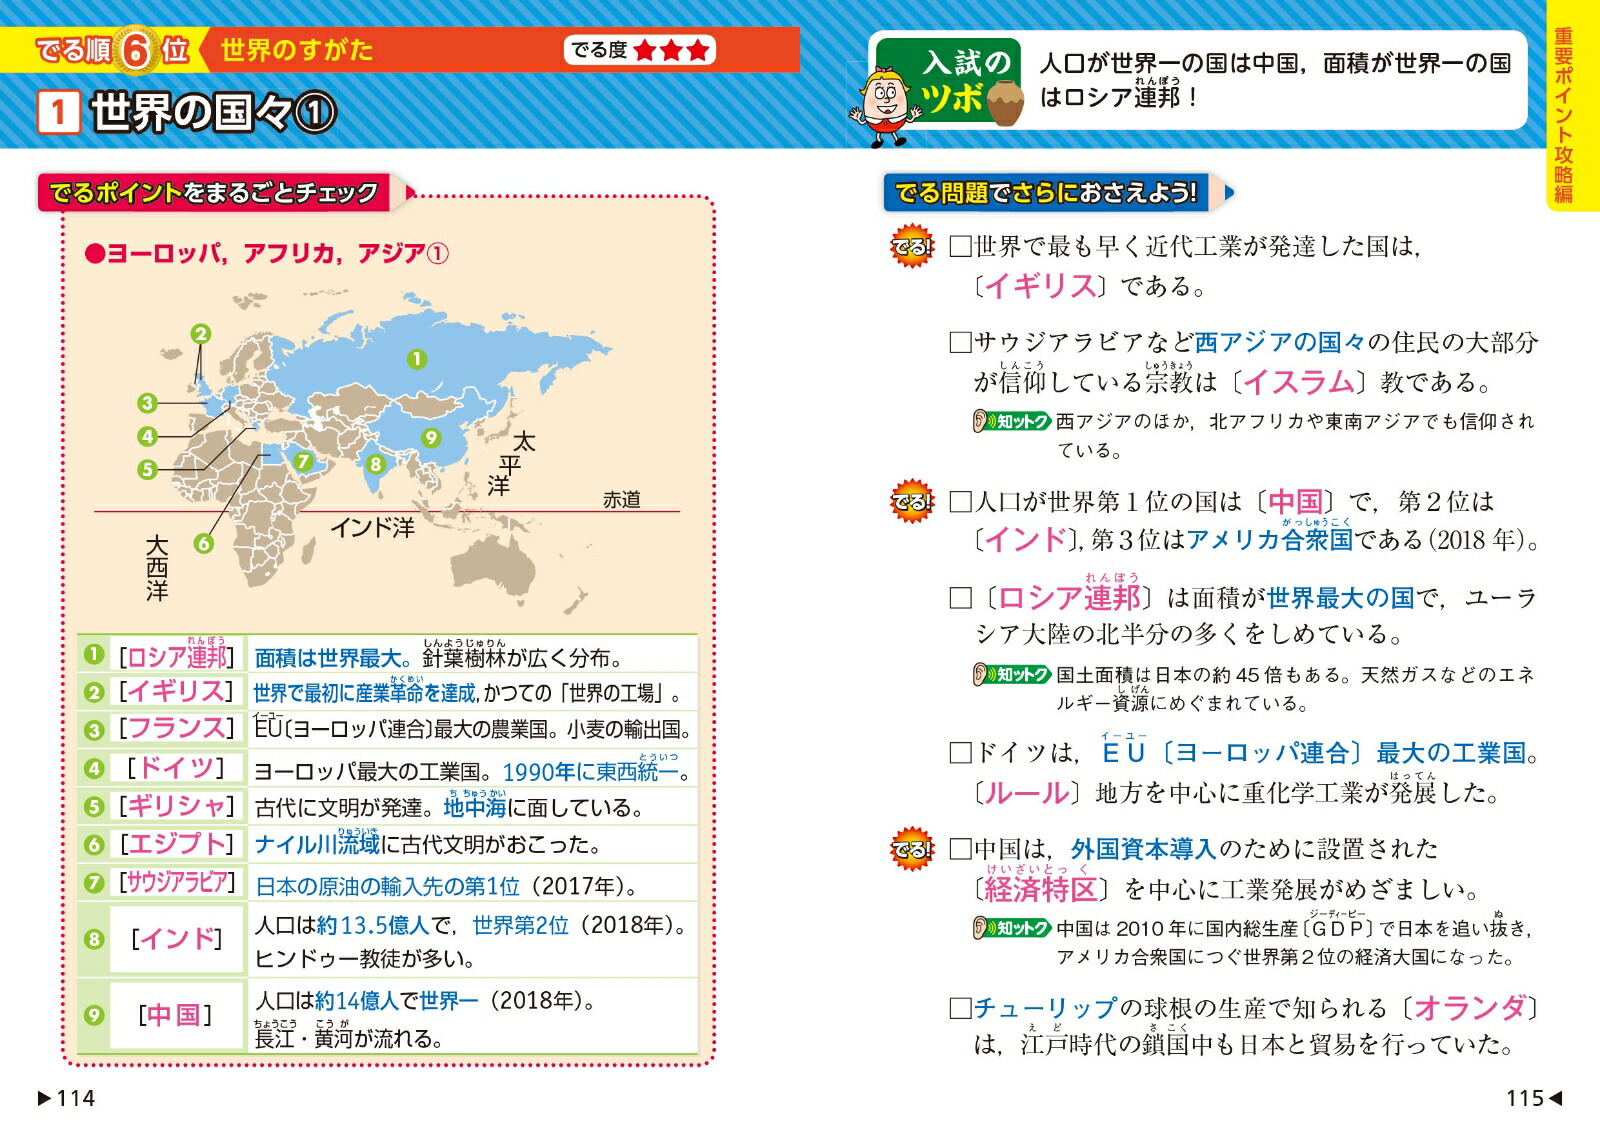
Task: Click でる! burst icon beside 経済特区 question
Action: [x=911, y=850]
